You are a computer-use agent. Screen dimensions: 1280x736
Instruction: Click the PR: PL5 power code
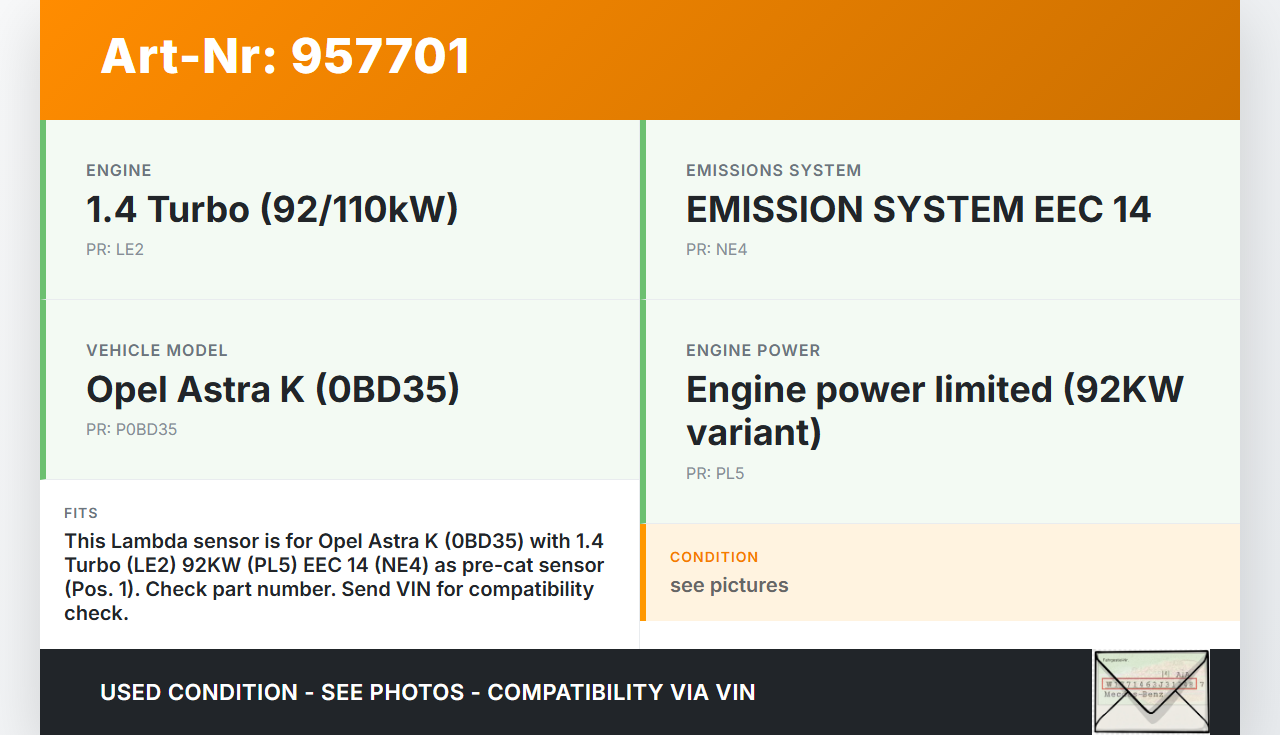tap(715, 473)
